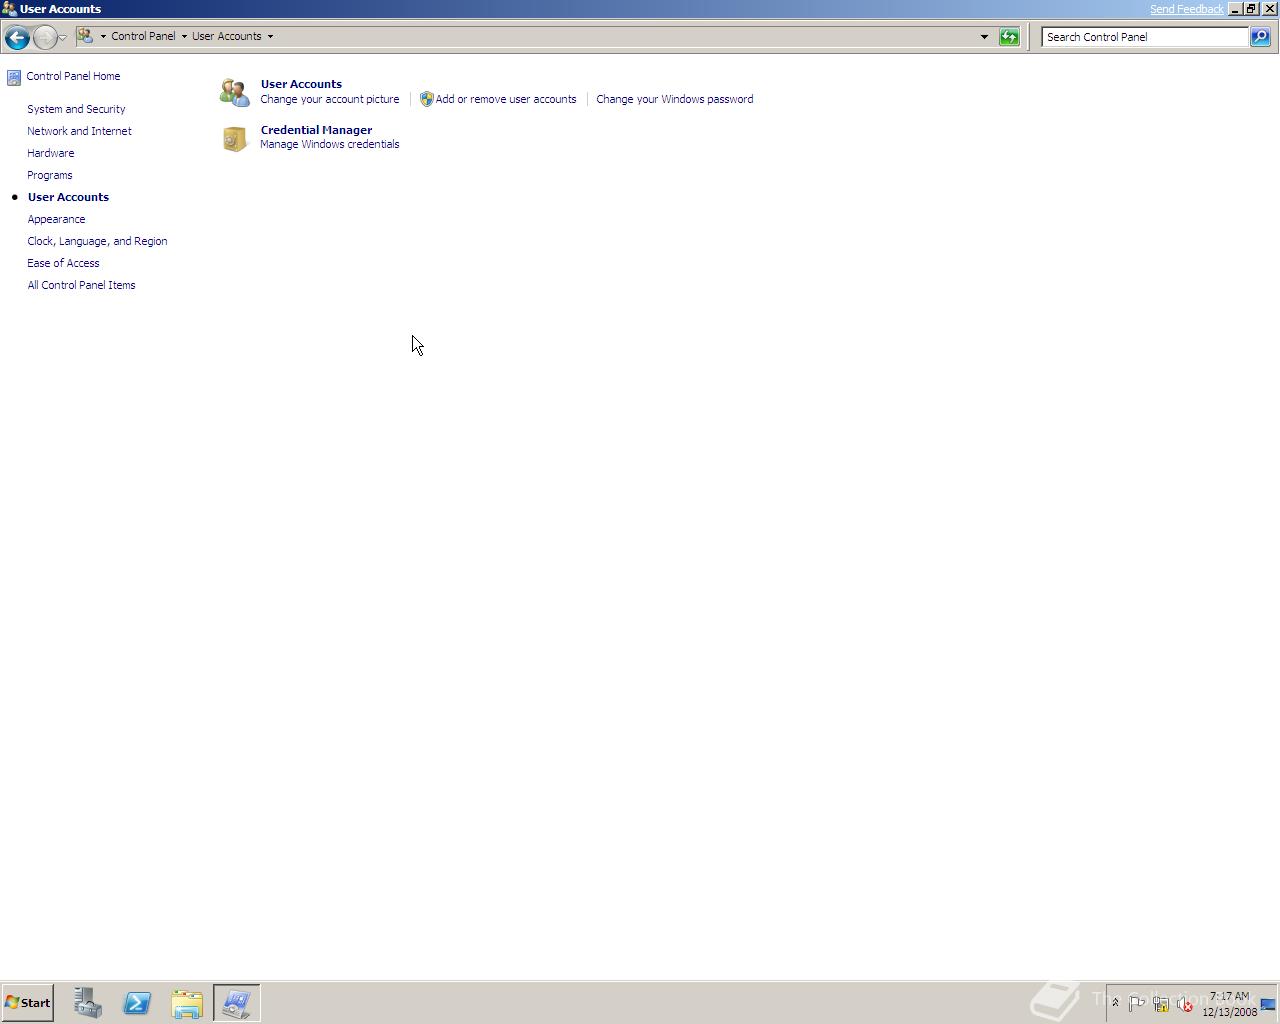Screen dimensions: 1280x1024
Task: Open the Start menu
Action: point(27,1003)
